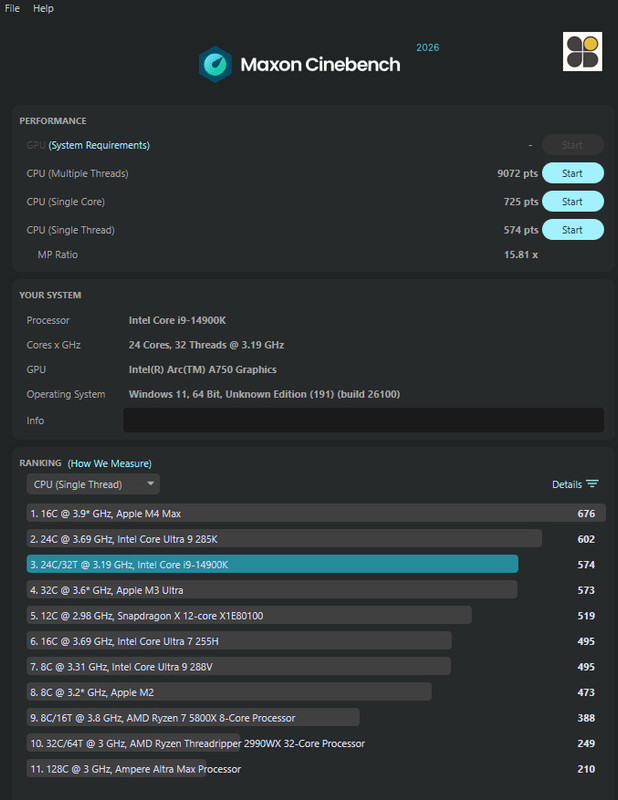
Task: Click the CPU (Multiple Threads) label
Action: (x=77, y=173)
